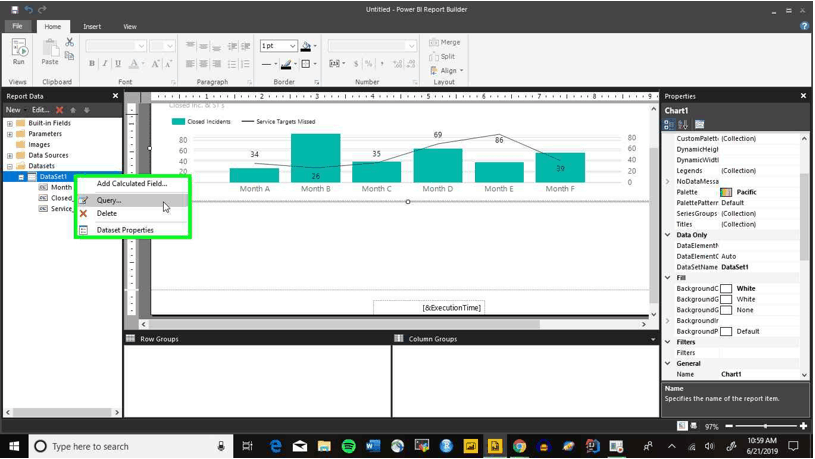Click the Windows Start button
Image resolution: width=815 pixels, height=459 pixels.
pos(14,447)
